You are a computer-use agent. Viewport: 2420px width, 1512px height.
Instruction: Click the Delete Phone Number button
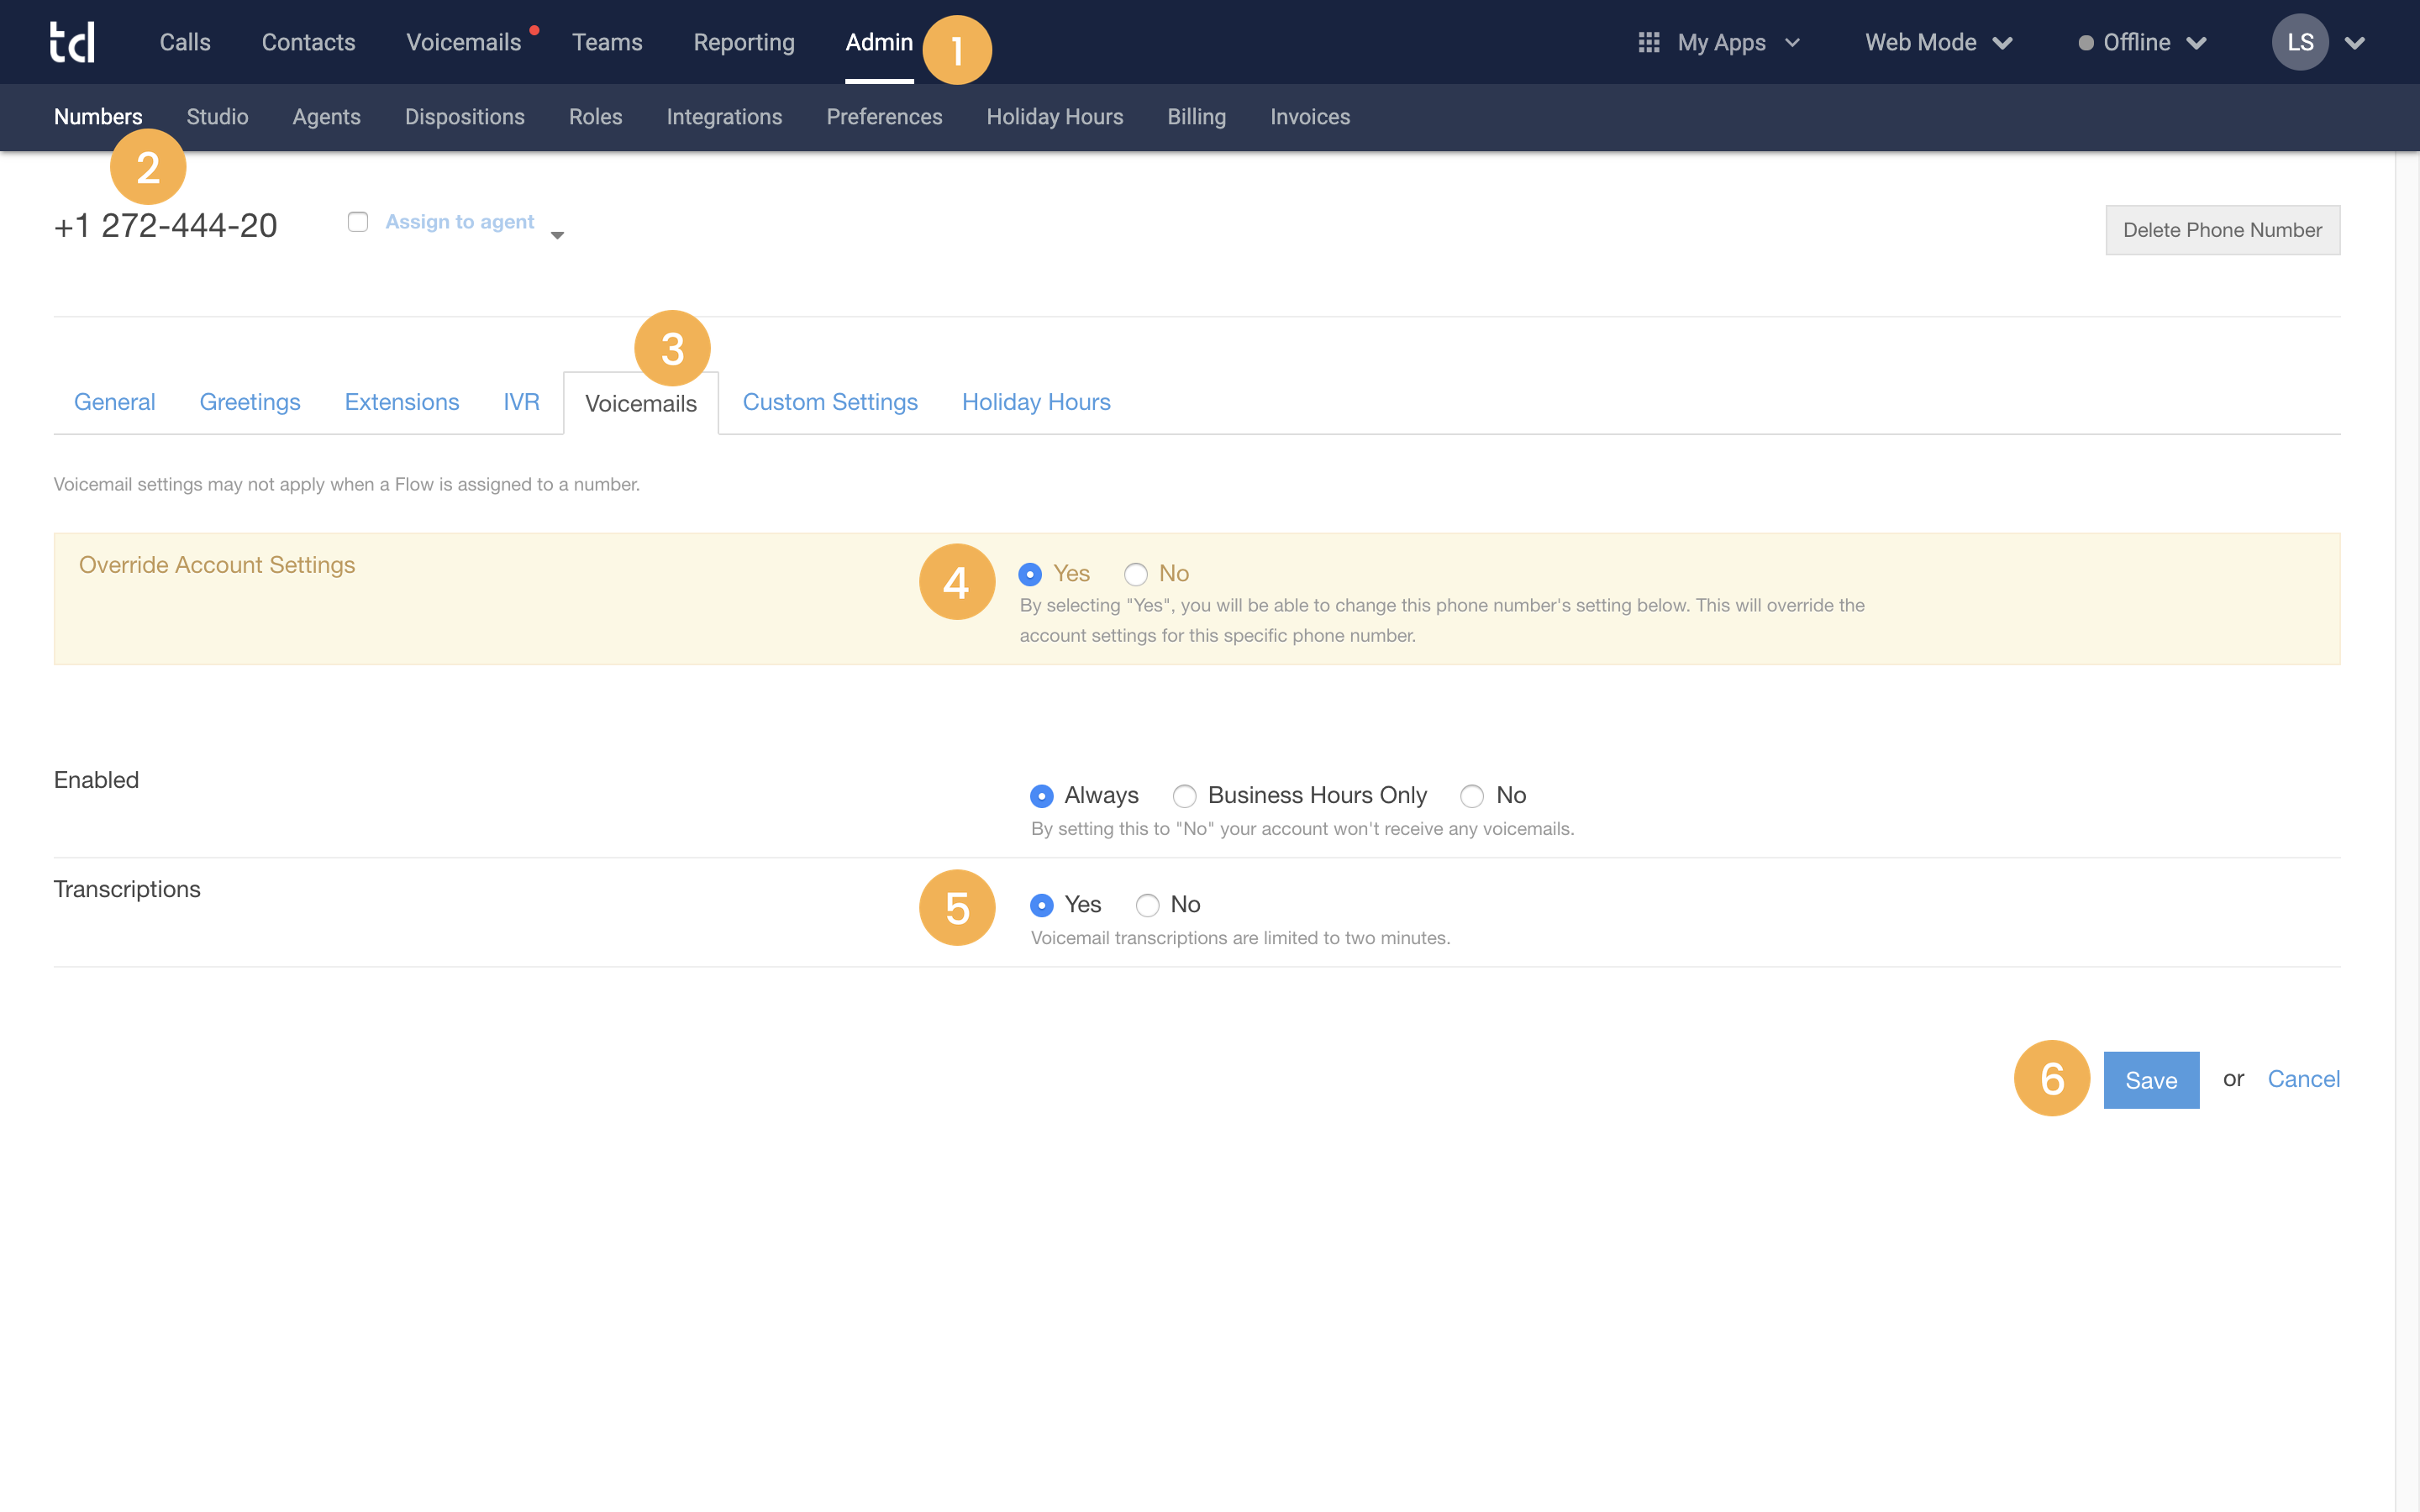coord(2222,230)
